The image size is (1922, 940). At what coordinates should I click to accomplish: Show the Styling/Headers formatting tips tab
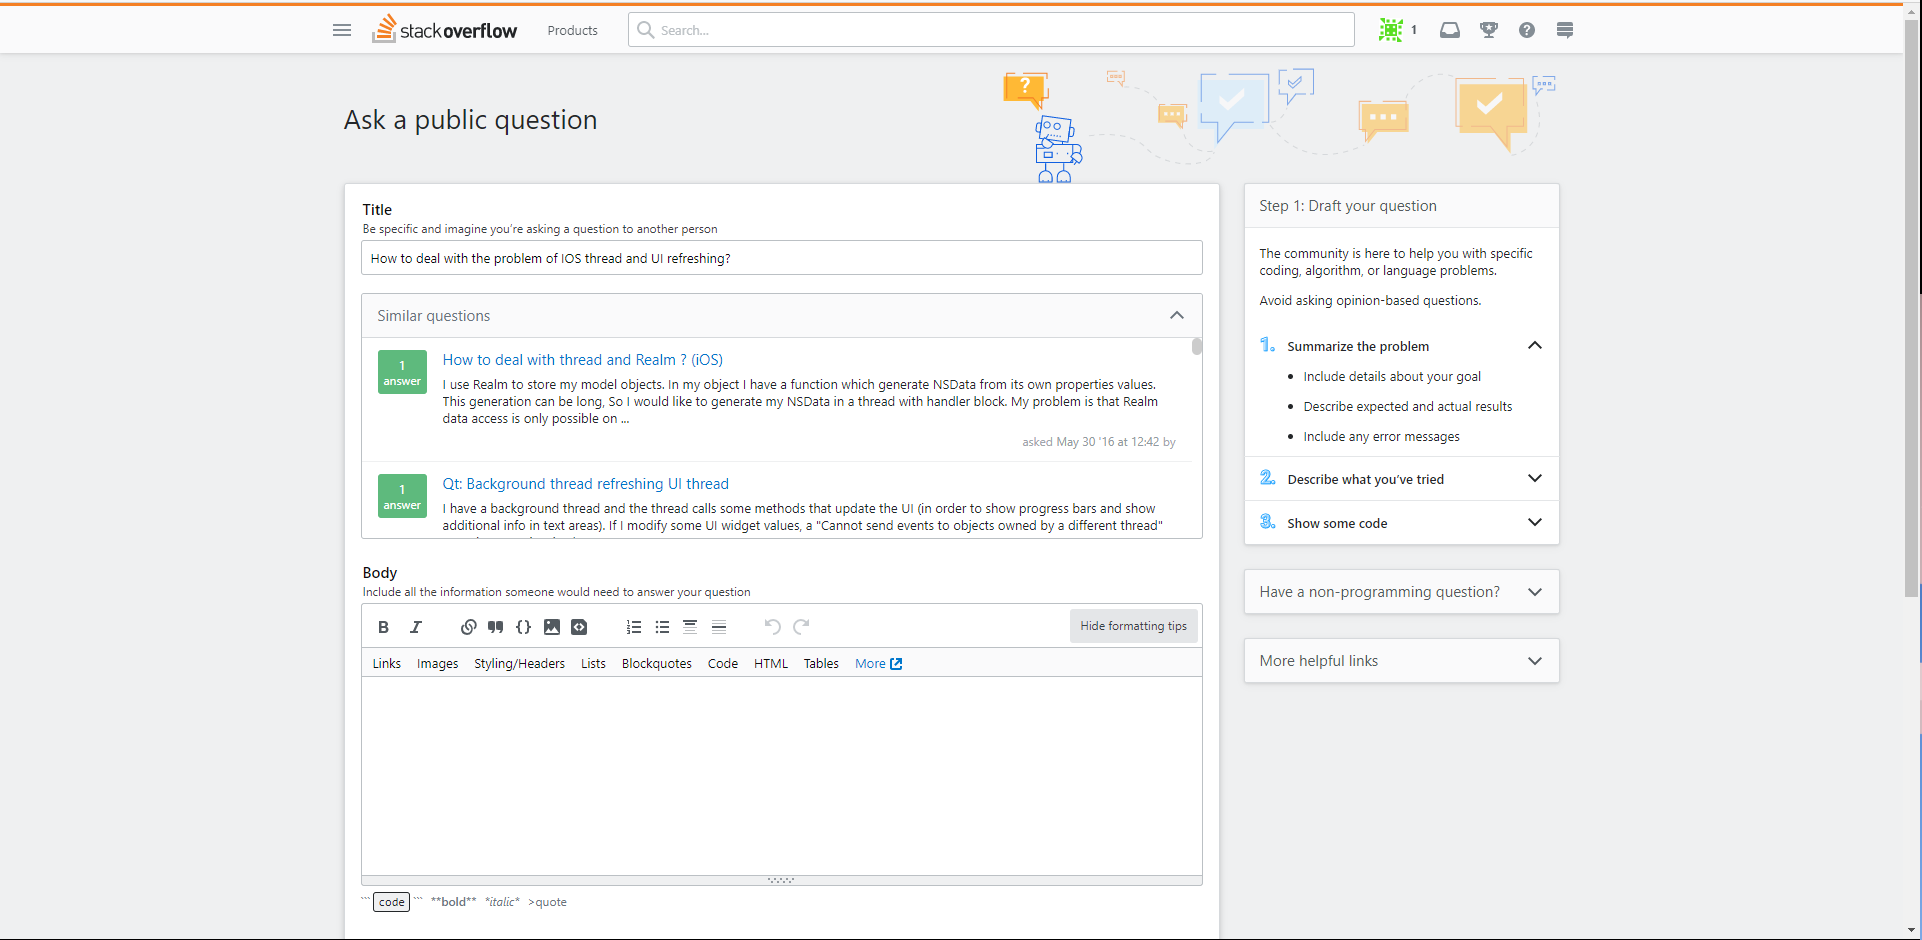(x=520, y=663)
